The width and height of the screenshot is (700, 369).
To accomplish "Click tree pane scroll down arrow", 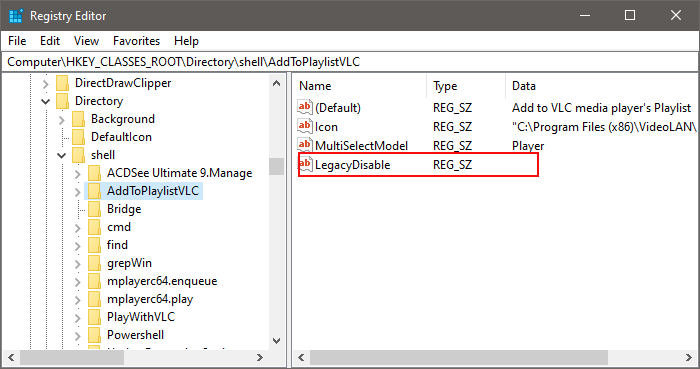I will pyautogui.click(x=276, y=341).
